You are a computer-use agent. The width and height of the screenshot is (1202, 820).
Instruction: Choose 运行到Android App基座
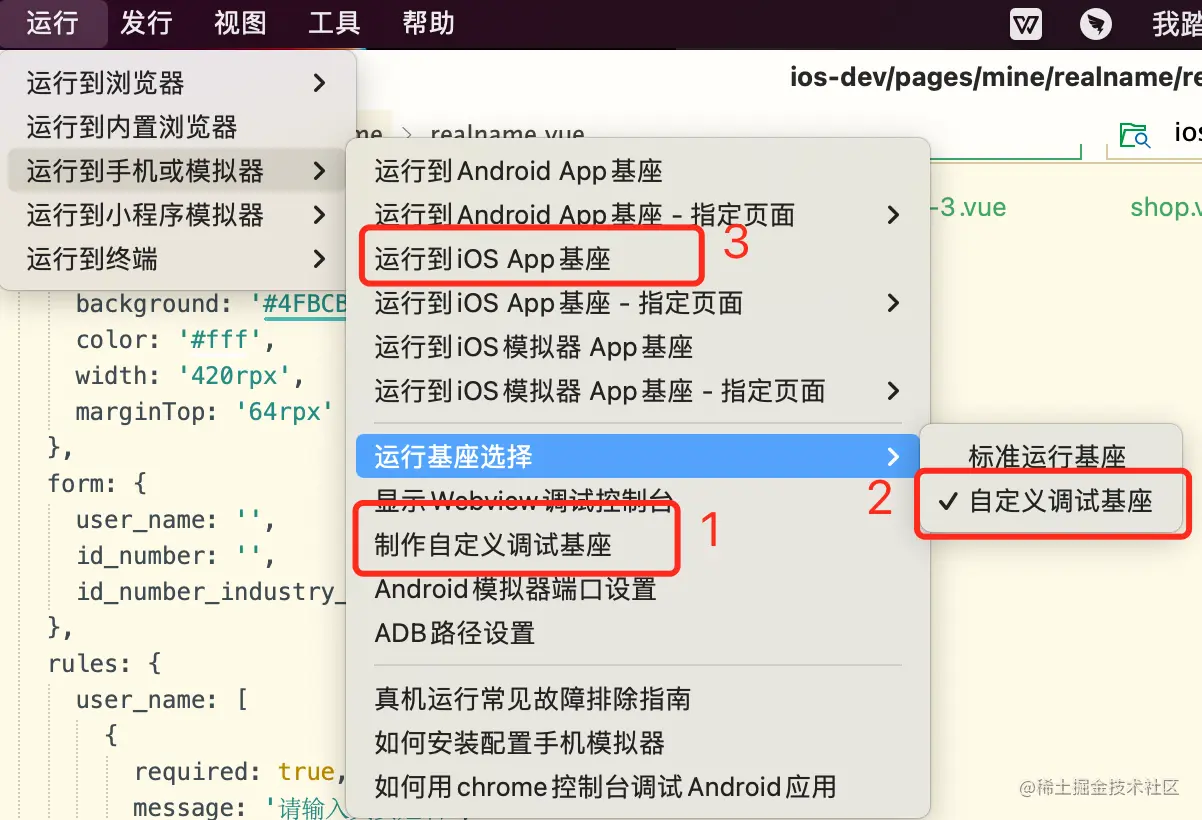click(637, 171)
